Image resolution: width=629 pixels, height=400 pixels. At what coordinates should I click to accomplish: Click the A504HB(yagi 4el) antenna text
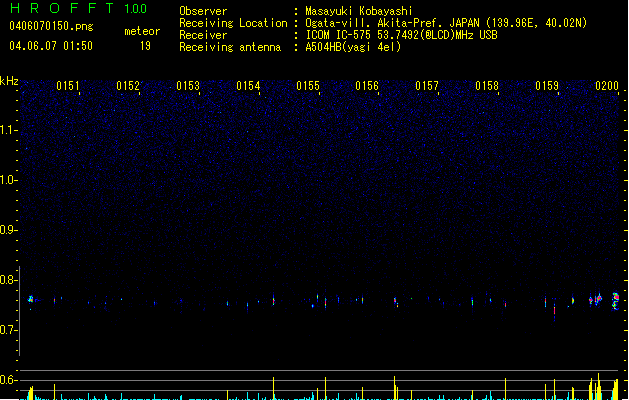coord(353,47)
